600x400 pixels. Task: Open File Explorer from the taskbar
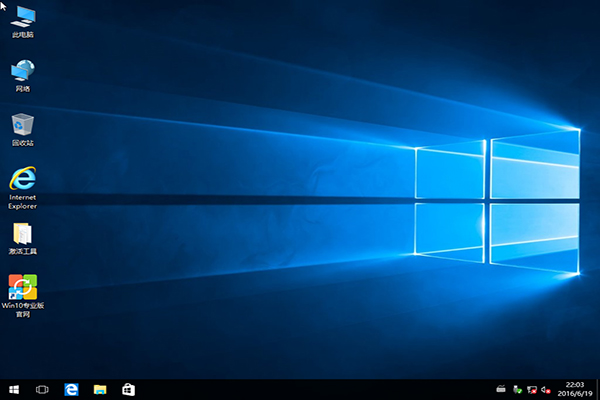(100, 389)
